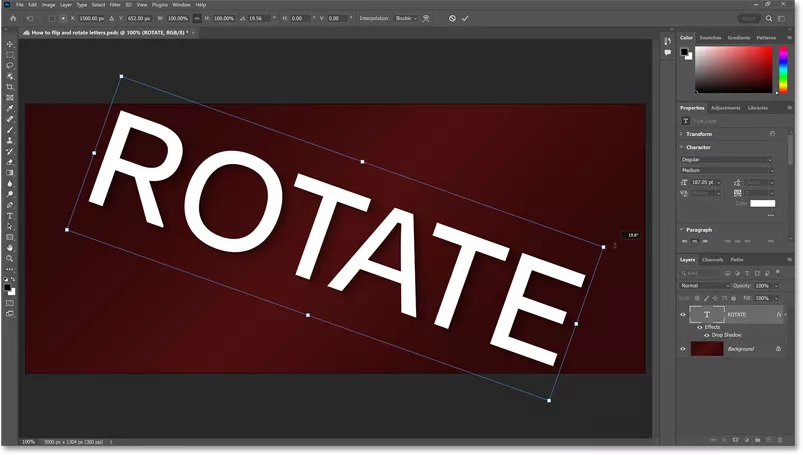
Task: Switch to the Adjustments tab
Action: [726, 108]
